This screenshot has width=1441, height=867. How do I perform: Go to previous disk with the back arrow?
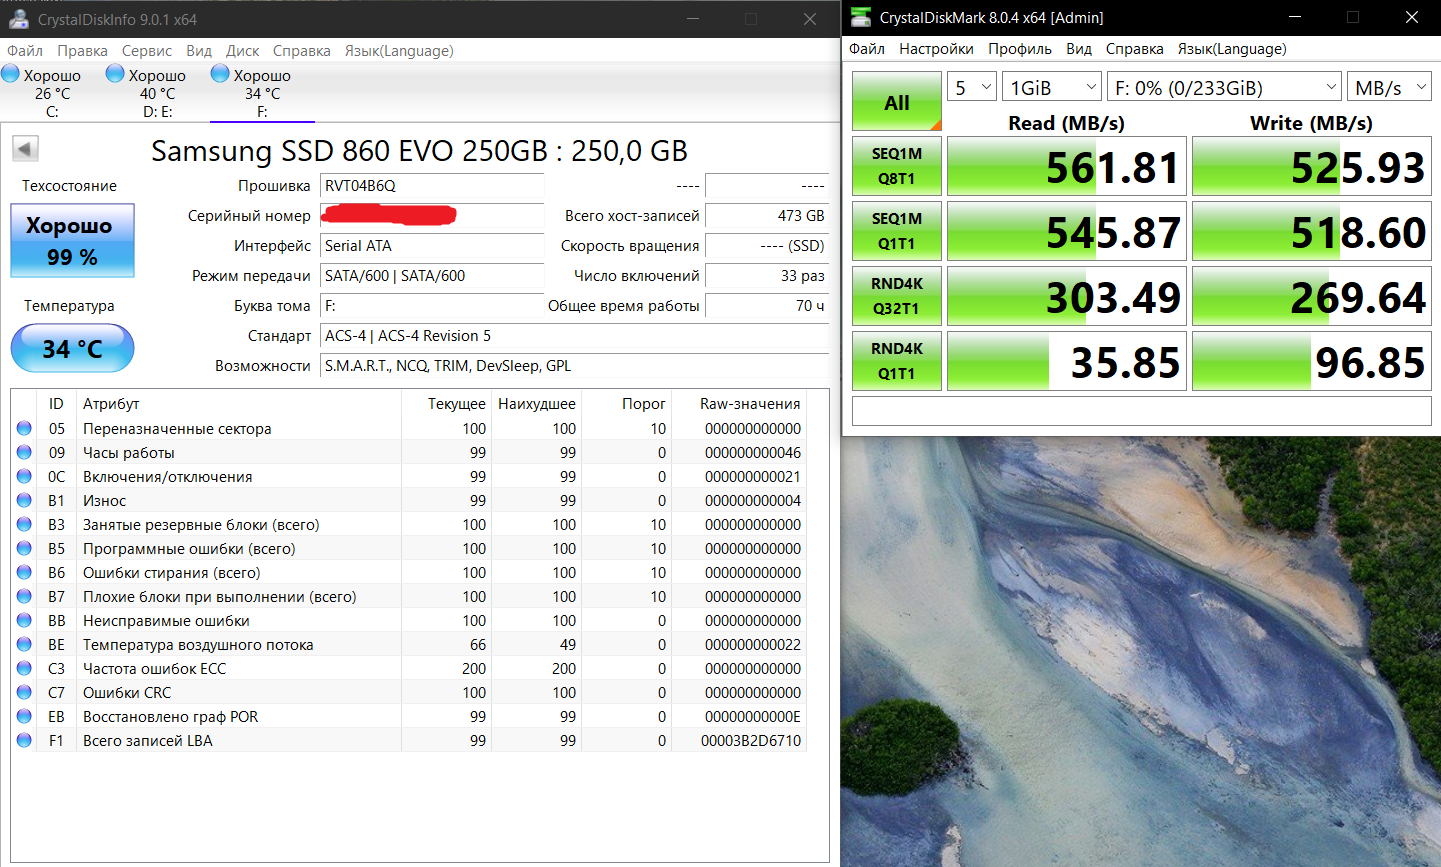tap(25, 149)
